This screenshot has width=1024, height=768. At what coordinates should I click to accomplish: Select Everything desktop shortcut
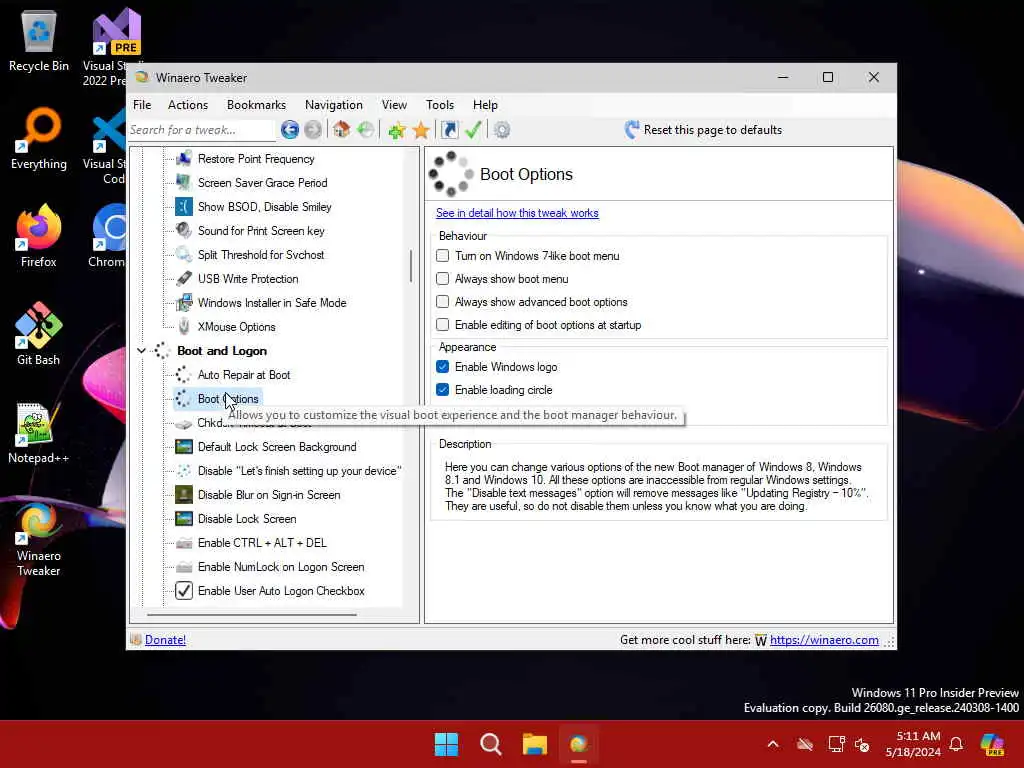(39, 139)
